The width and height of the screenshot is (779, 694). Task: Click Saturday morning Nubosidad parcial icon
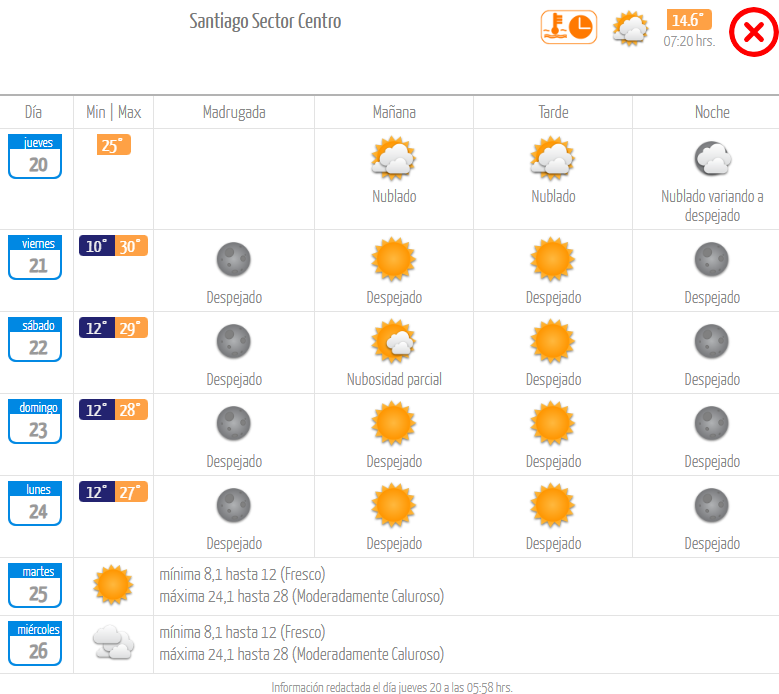tap(394, 342)
